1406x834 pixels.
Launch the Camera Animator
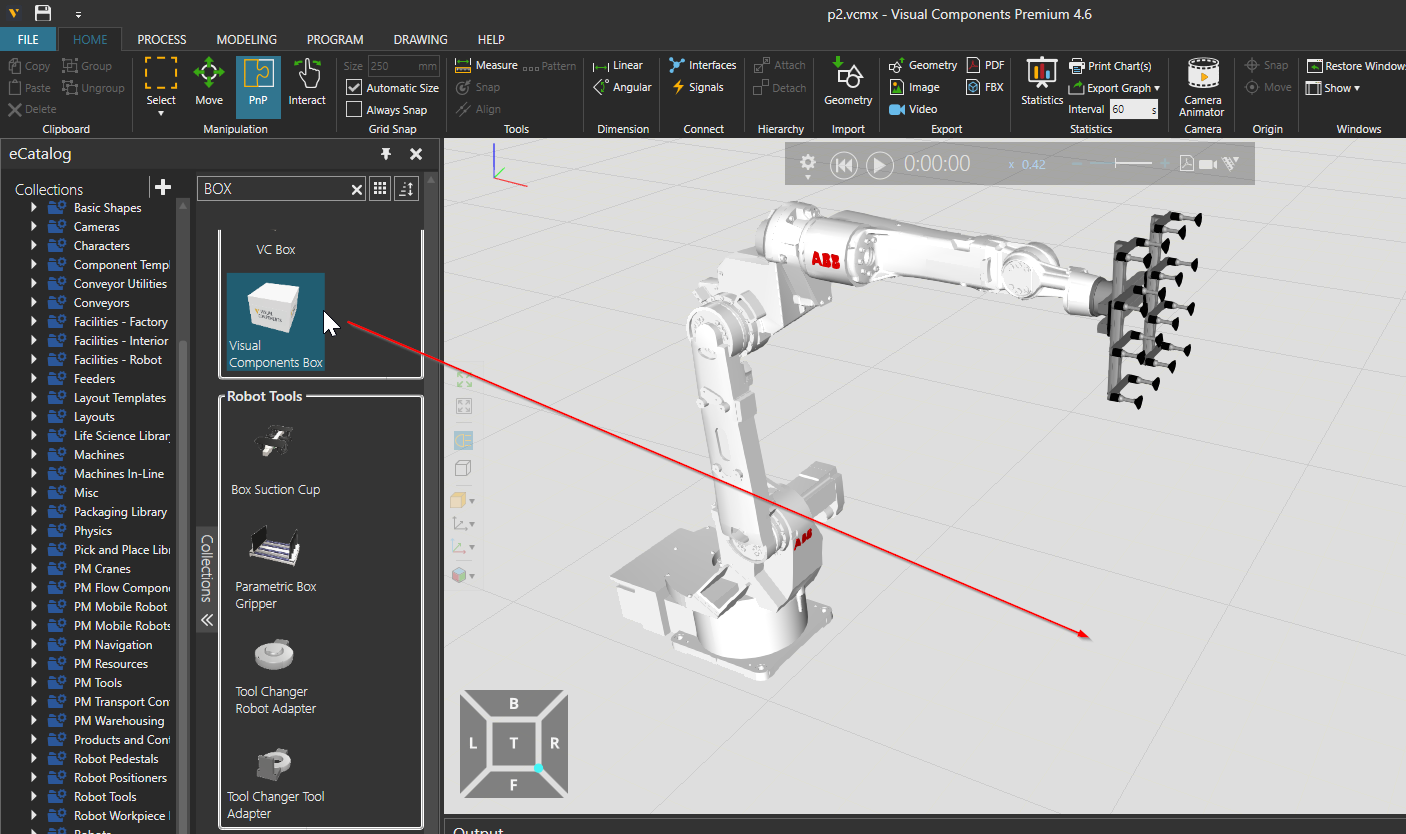tap(1203, 87)
